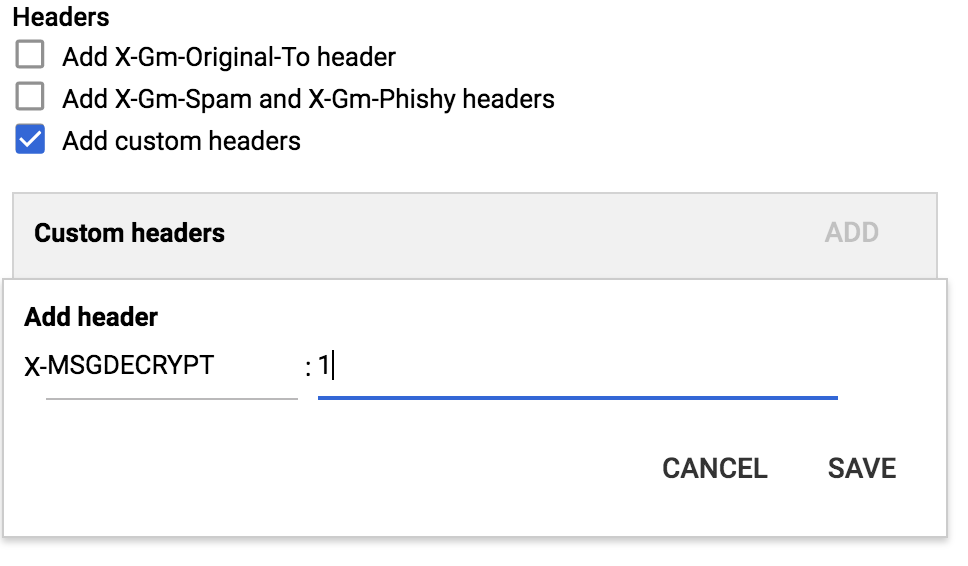The height and width of the screenshot is (566, 968).
Task: Uncheck the Add custom headers checkbox
Action: click(x=30, y=140)
